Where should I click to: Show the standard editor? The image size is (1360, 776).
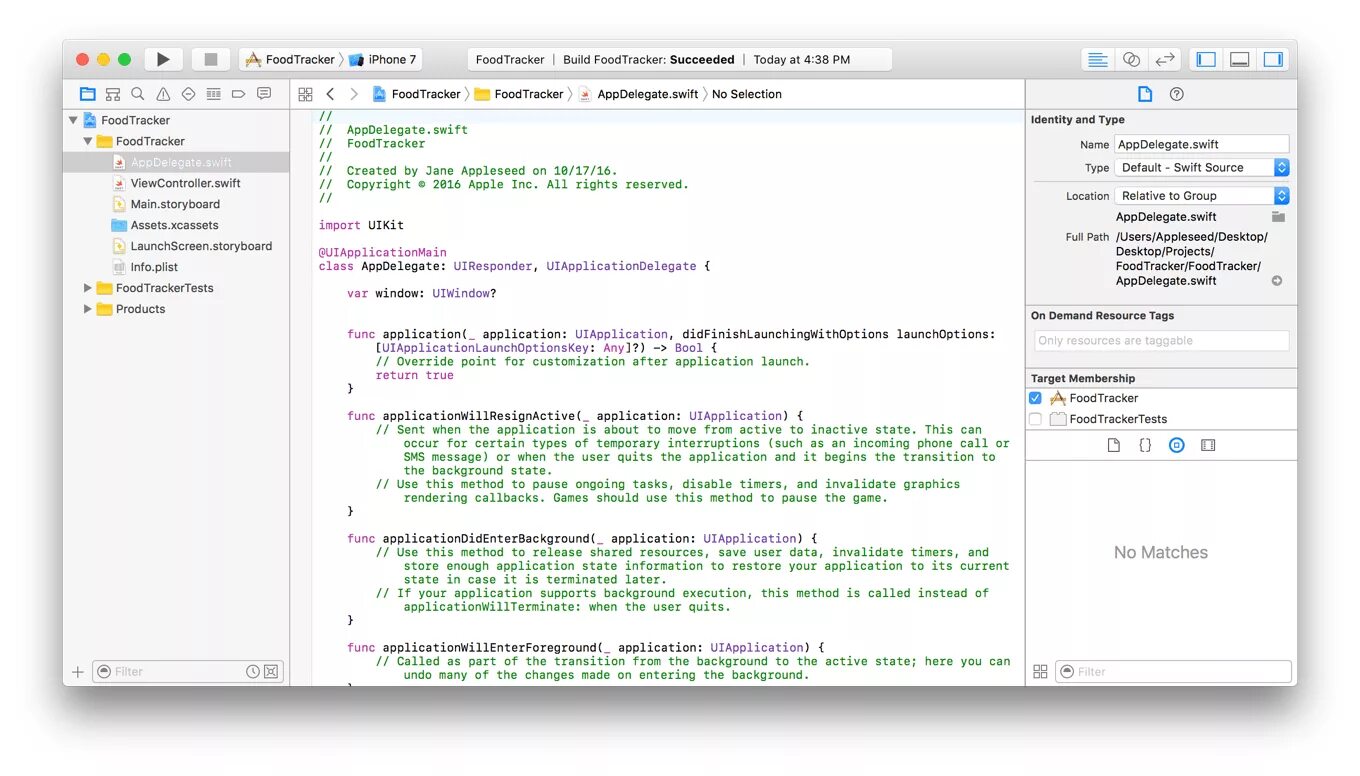click(1098, 60)
